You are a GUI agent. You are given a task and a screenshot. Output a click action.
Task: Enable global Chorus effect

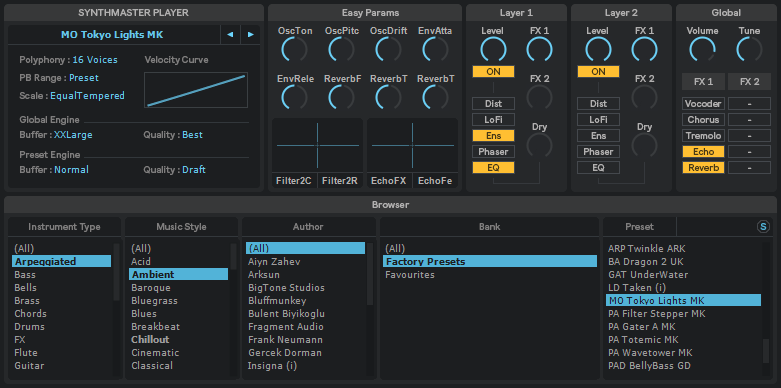pyautogui.click(x=703, y=120)
